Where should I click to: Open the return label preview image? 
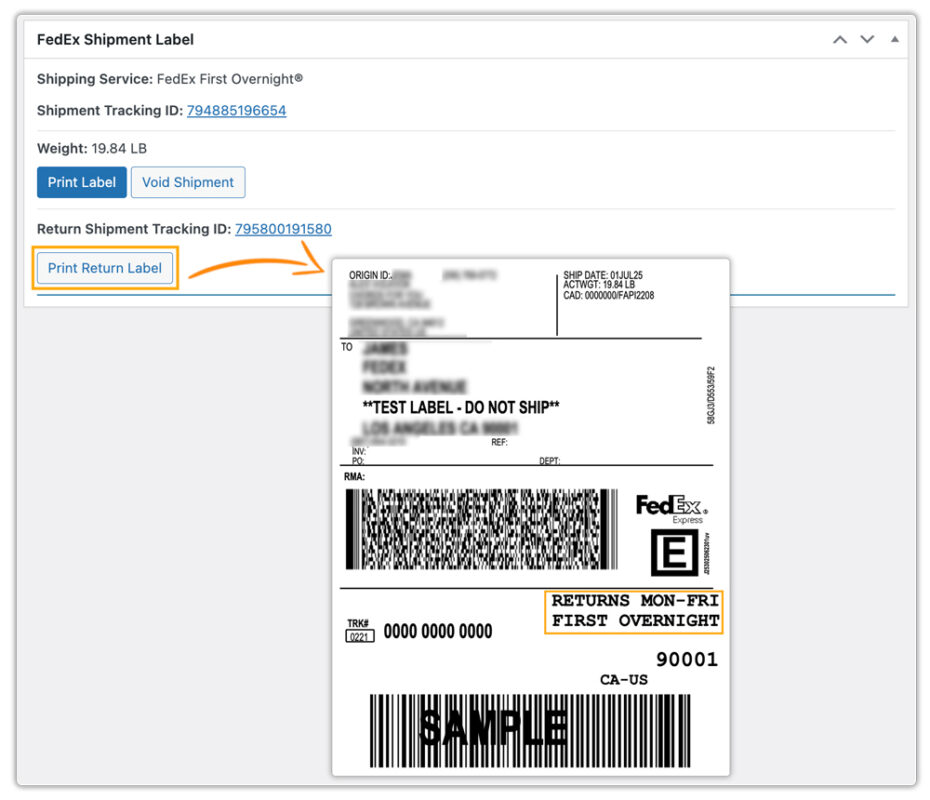[531, 517]
